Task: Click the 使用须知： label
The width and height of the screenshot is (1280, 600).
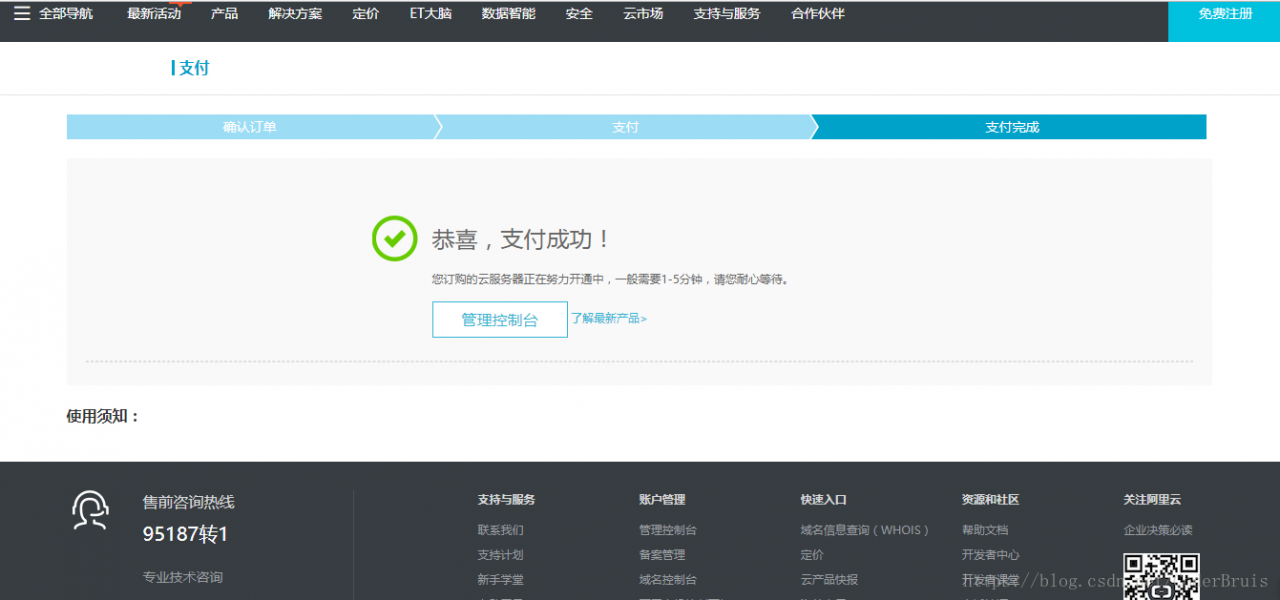Action: [x=103, y=416]
